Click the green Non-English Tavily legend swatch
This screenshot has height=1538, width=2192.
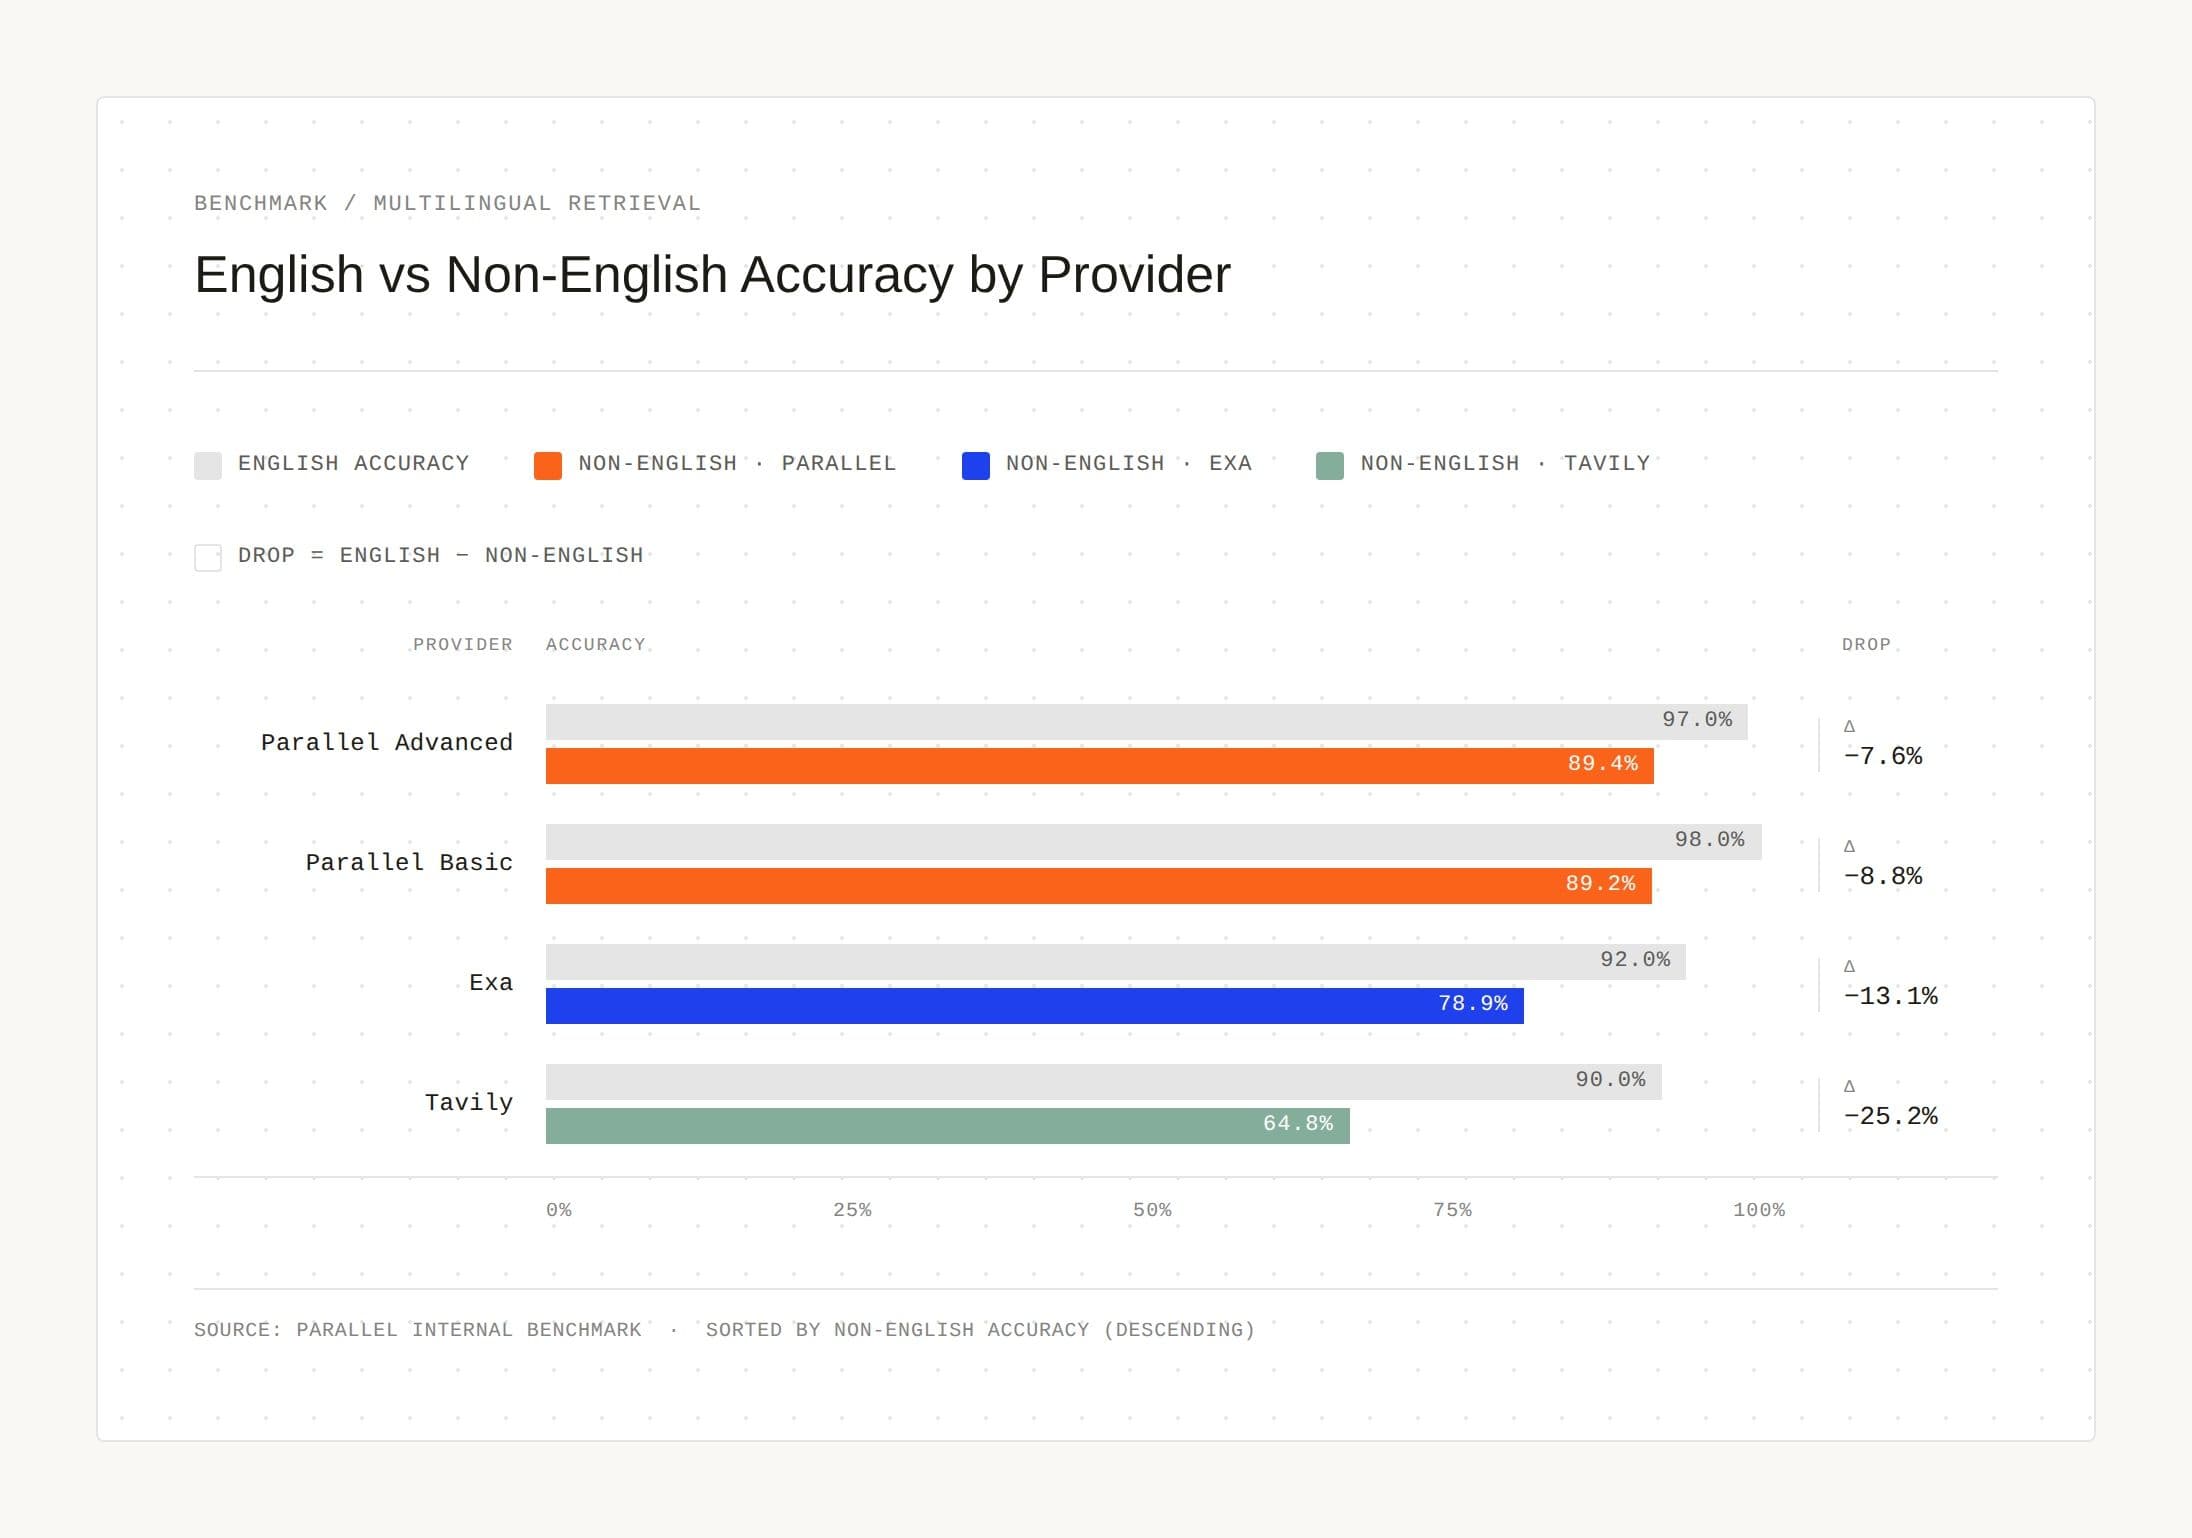[1330, 465]
